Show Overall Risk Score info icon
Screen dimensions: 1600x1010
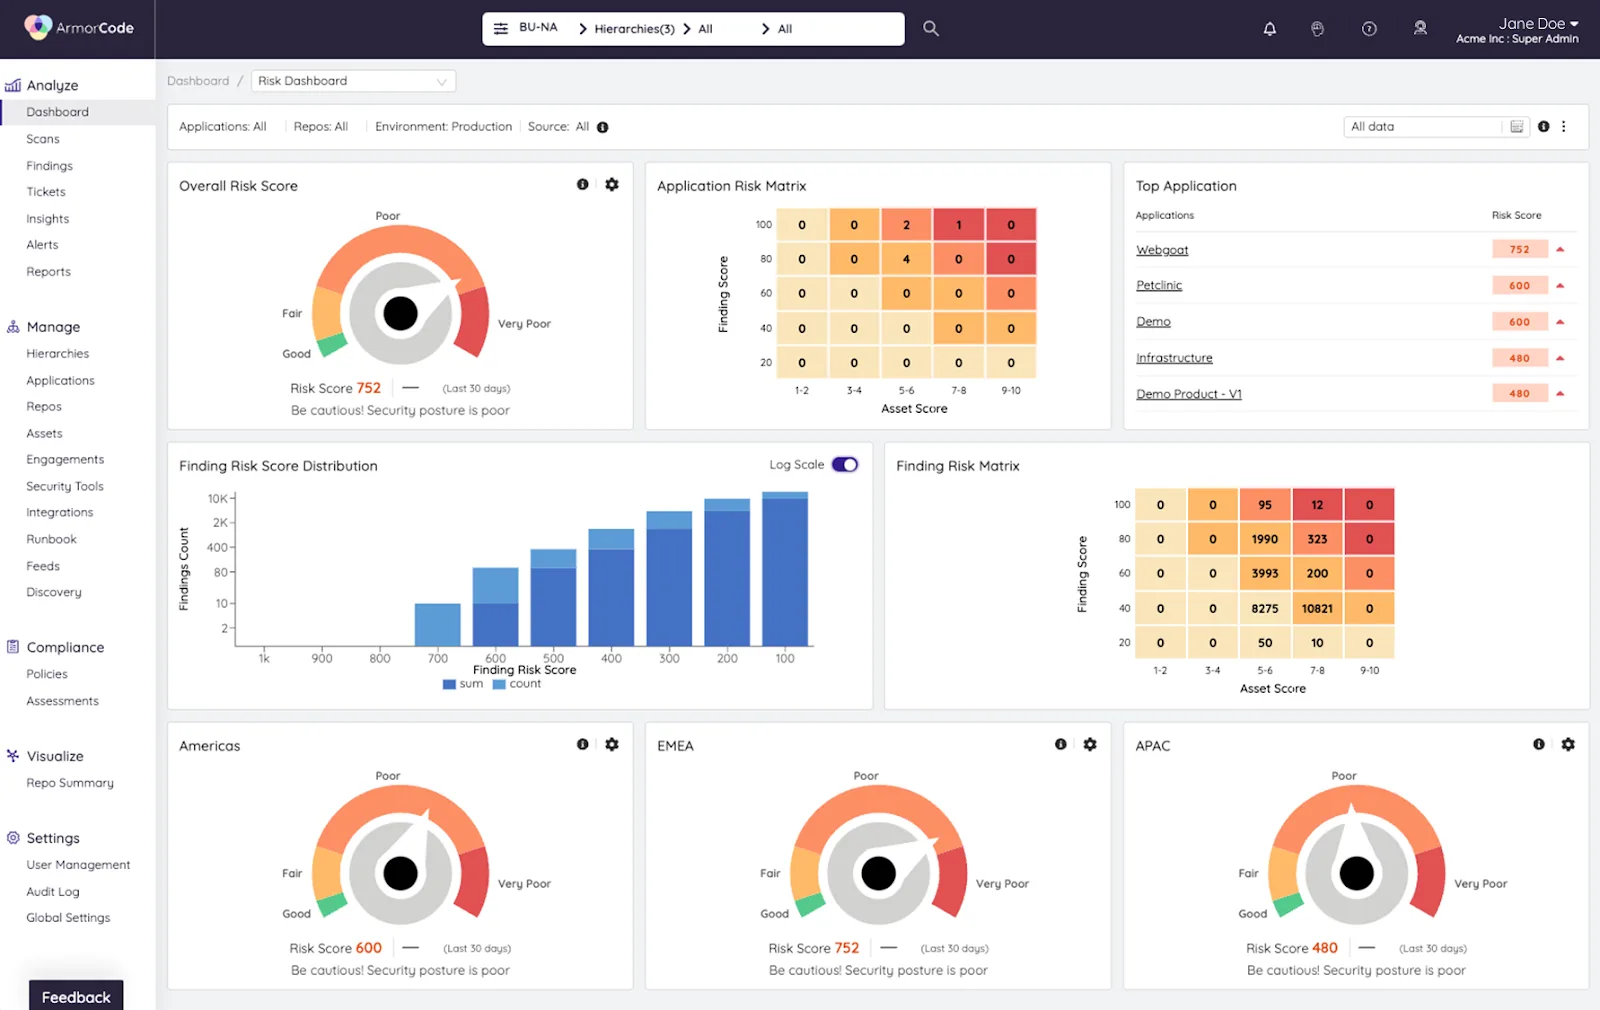point(583,185)
